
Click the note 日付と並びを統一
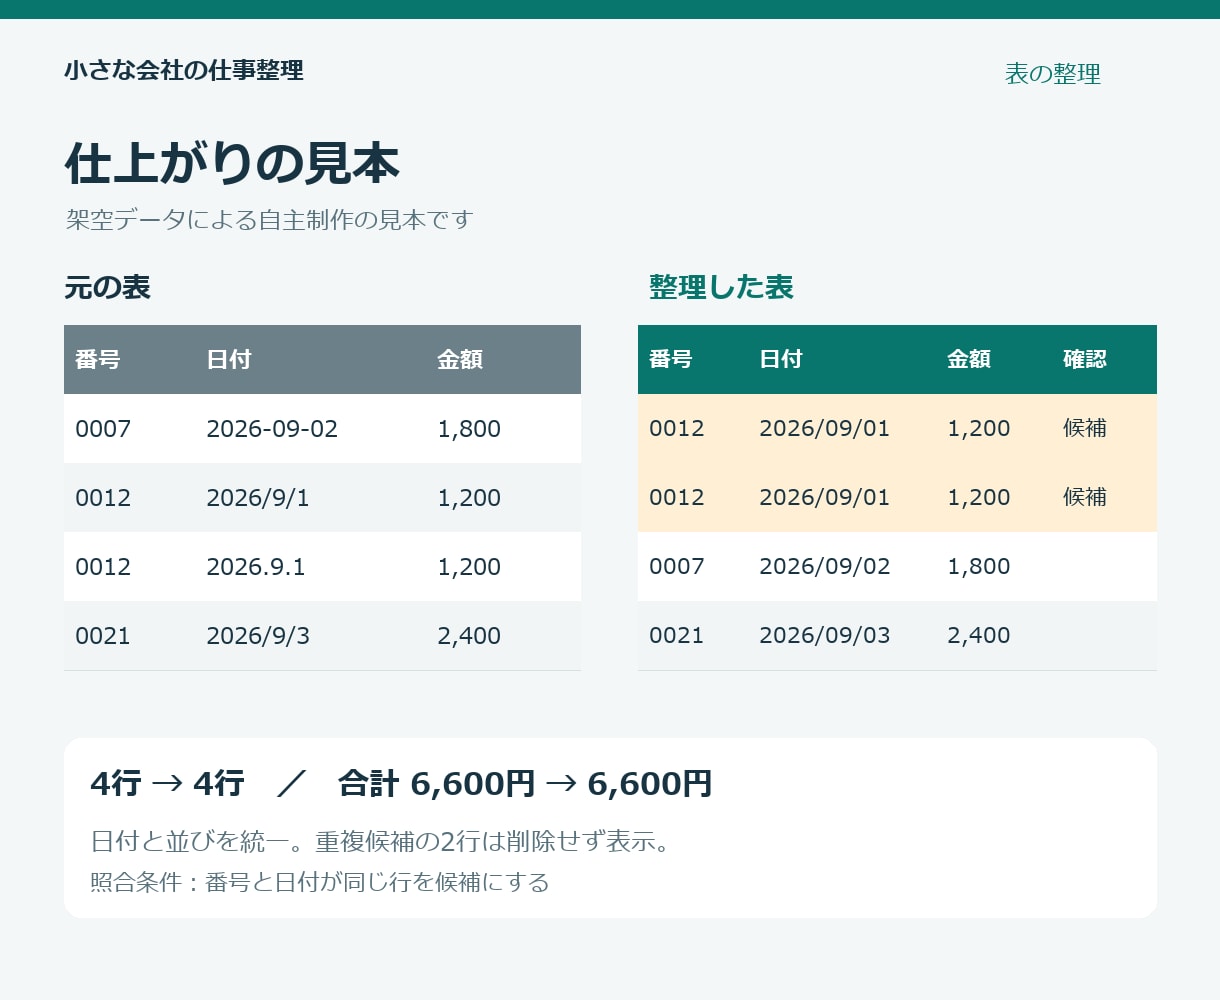(380, 842)
